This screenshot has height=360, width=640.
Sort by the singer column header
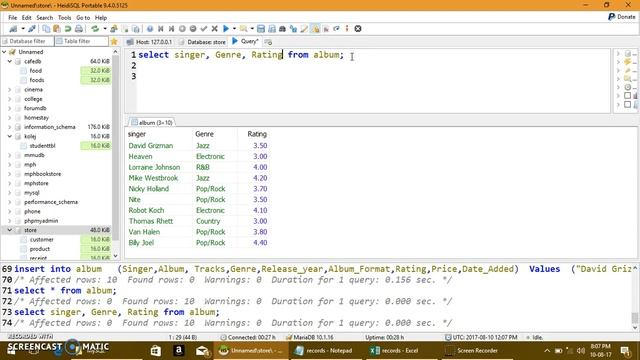(x=159, y=134)
